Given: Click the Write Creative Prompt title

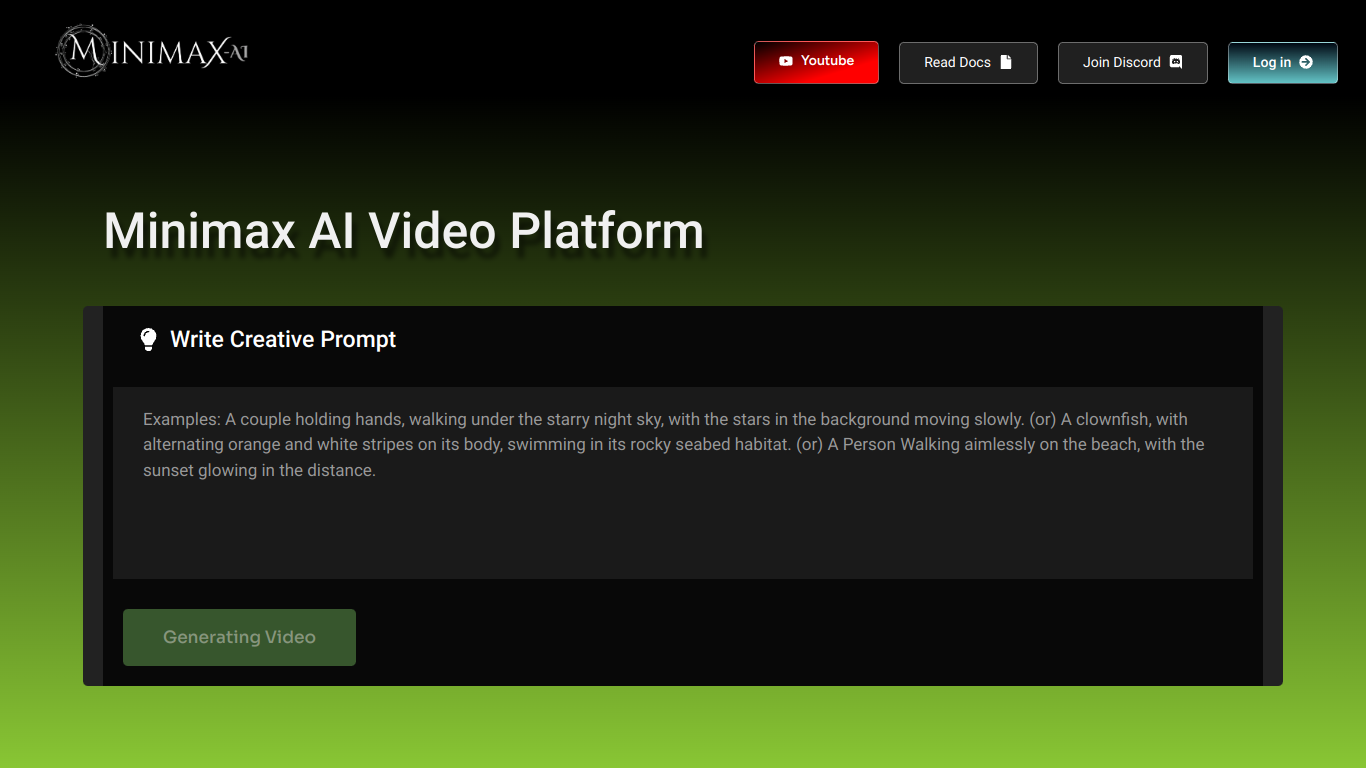Looking at the screenshot, I should 283,339.
